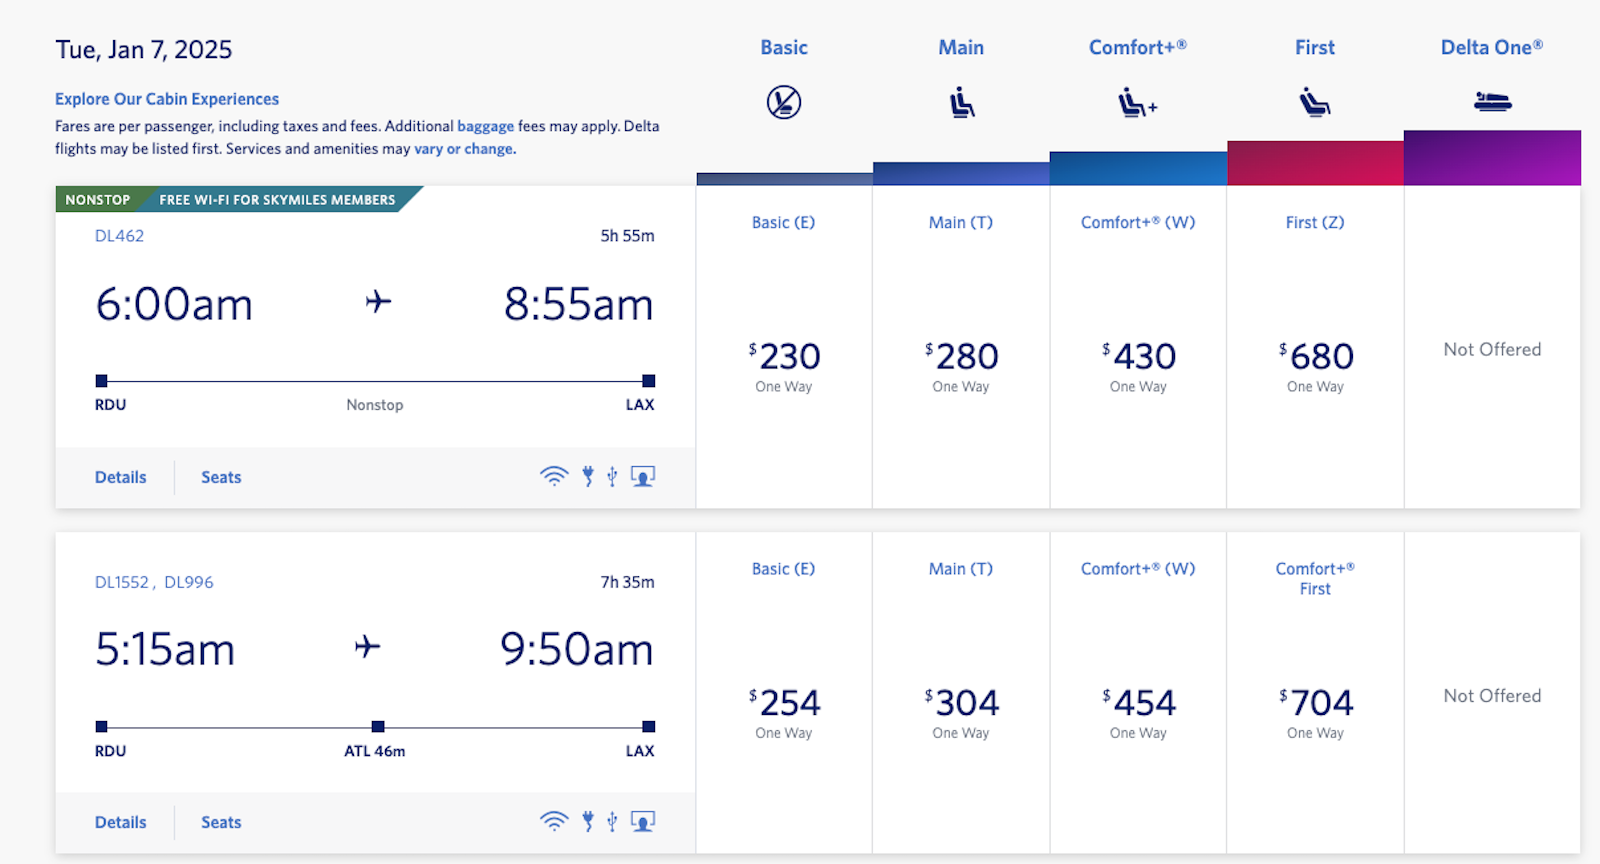
Task: Select the Delta One column header
Action: click(1491, 47)
